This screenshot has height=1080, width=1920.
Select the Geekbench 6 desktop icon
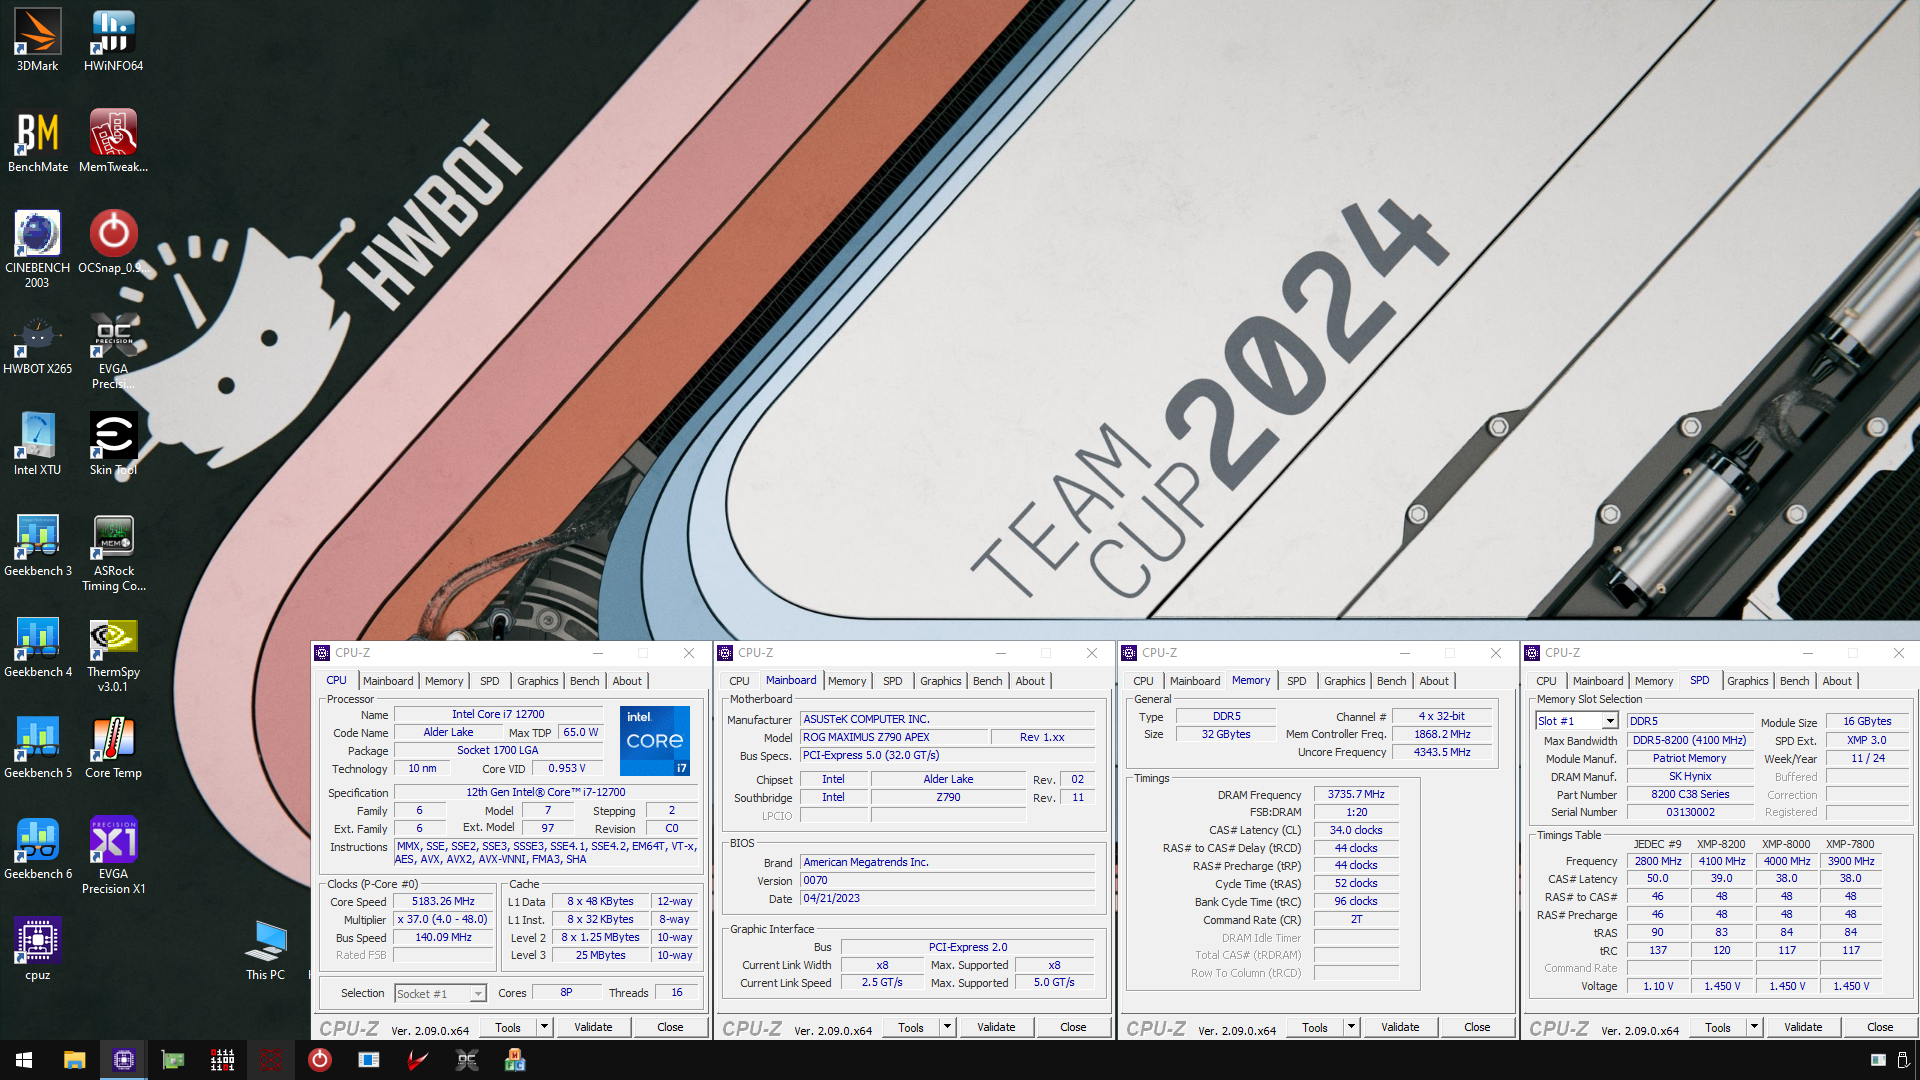coord(37,848)
